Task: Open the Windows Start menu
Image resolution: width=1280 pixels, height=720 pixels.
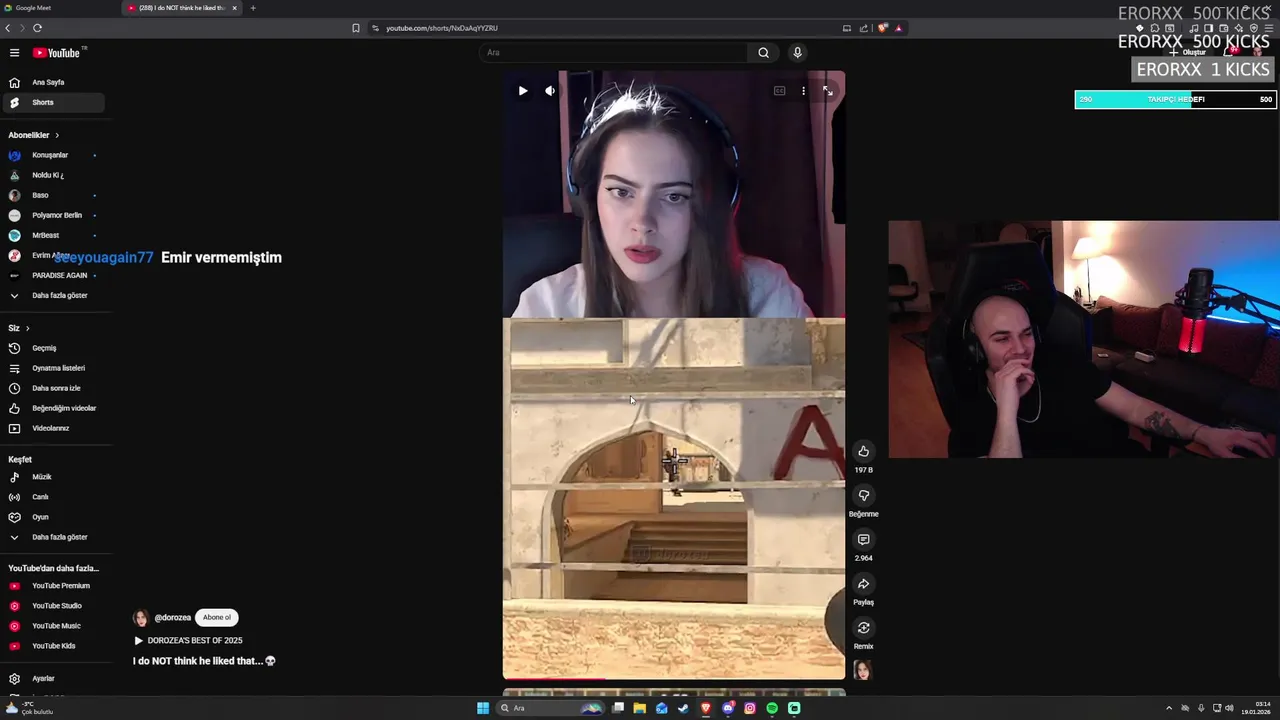Action: (483, 708)
